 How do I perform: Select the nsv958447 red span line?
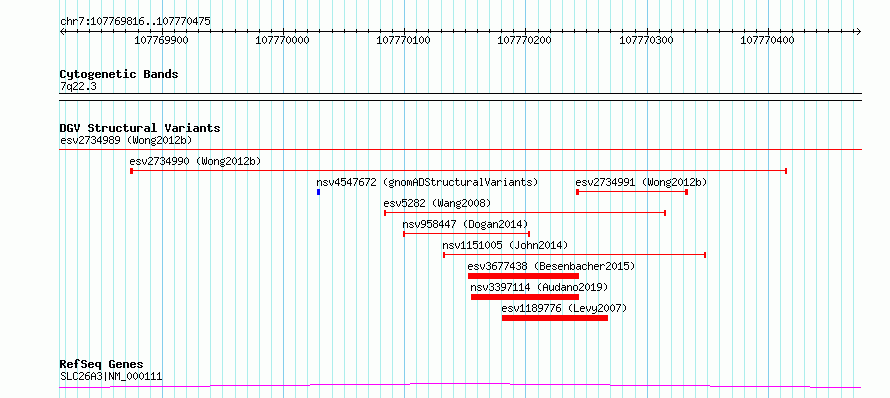[466, 234]
